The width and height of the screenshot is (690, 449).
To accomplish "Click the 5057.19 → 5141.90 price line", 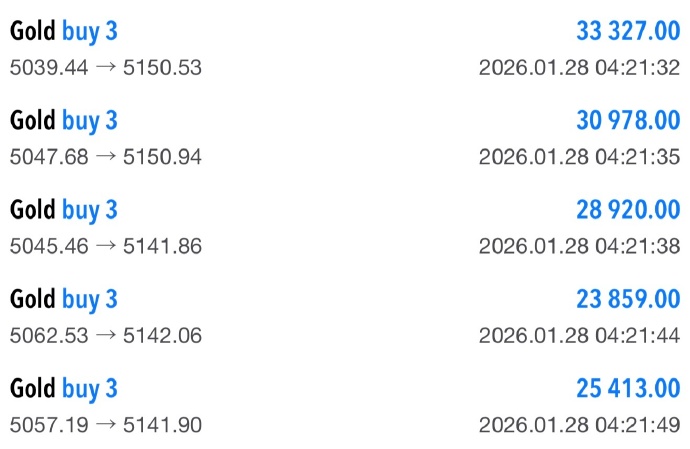I will click(x=106, y=424).
